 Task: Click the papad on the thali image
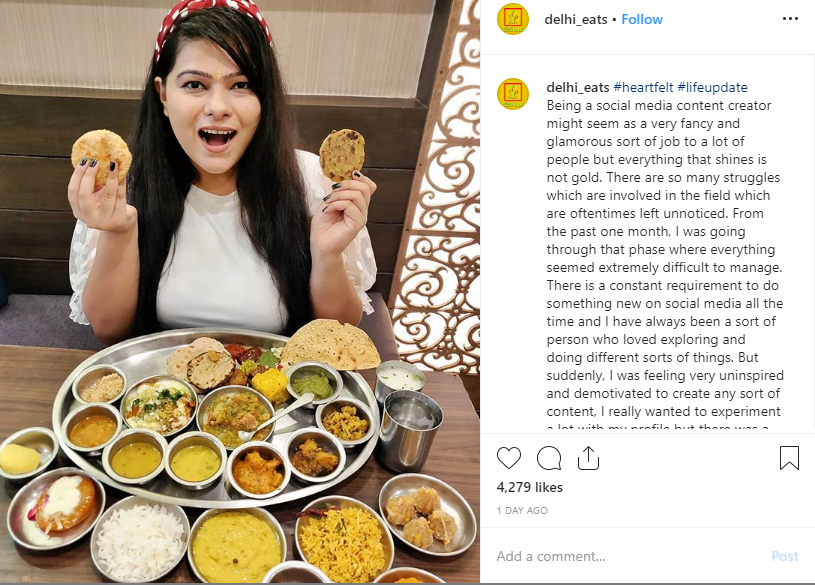[x=331, y=343]
